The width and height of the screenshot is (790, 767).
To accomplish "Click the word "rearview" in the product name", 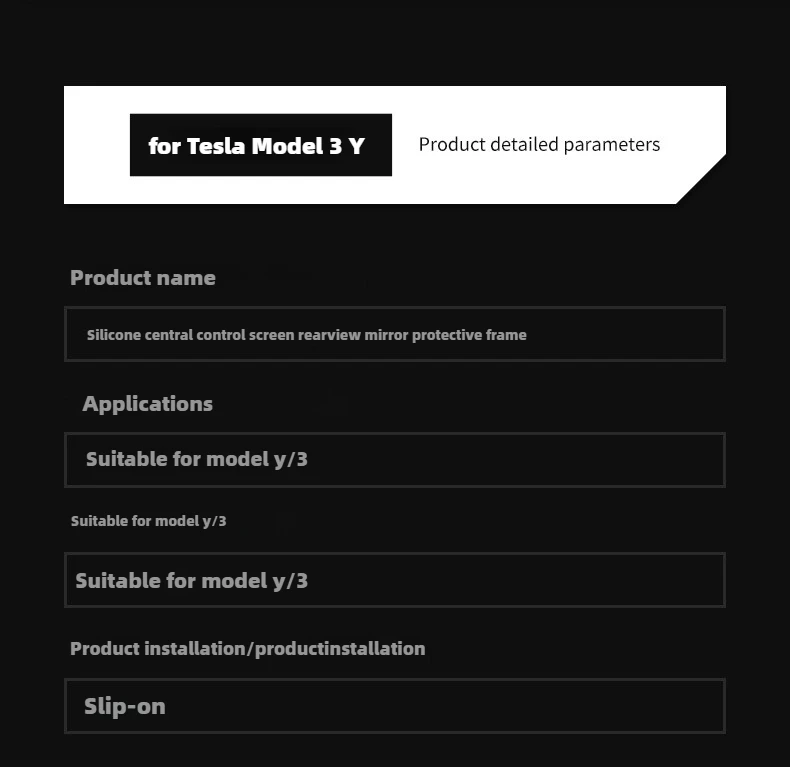I will point(328,335).
